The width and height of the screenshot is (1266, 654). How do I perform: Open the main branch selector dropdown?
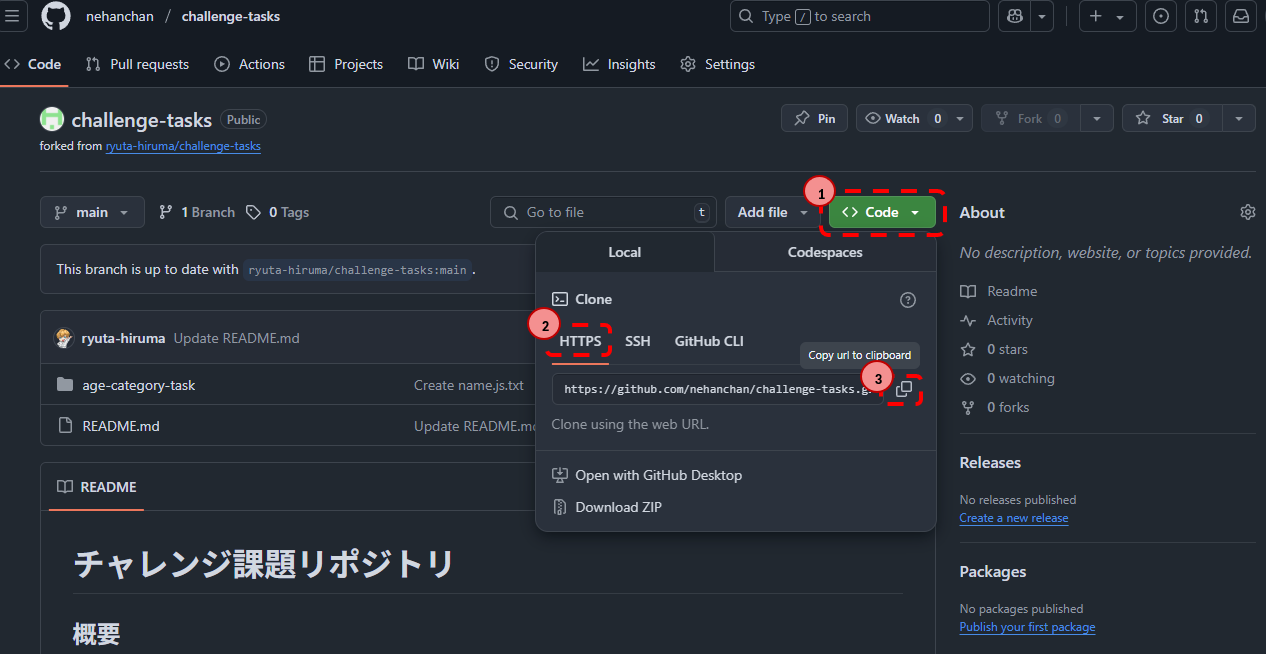click(x=92, y=212)
